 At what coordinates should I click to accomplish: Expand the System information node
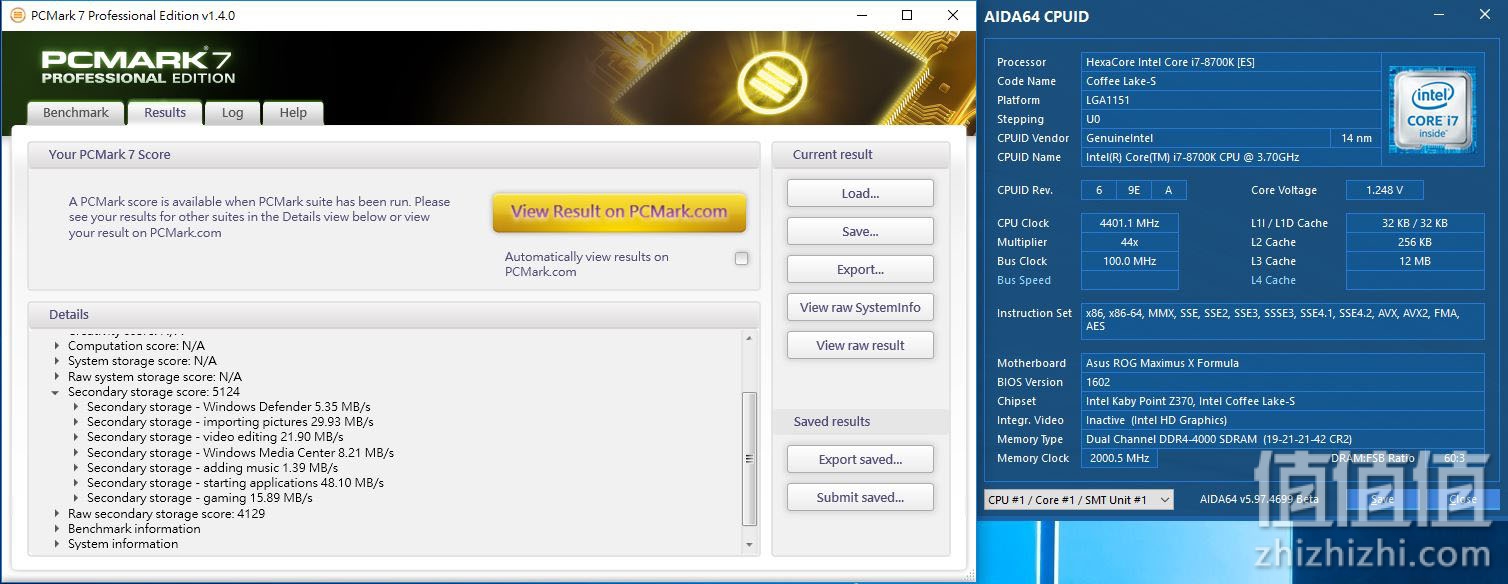58,544
